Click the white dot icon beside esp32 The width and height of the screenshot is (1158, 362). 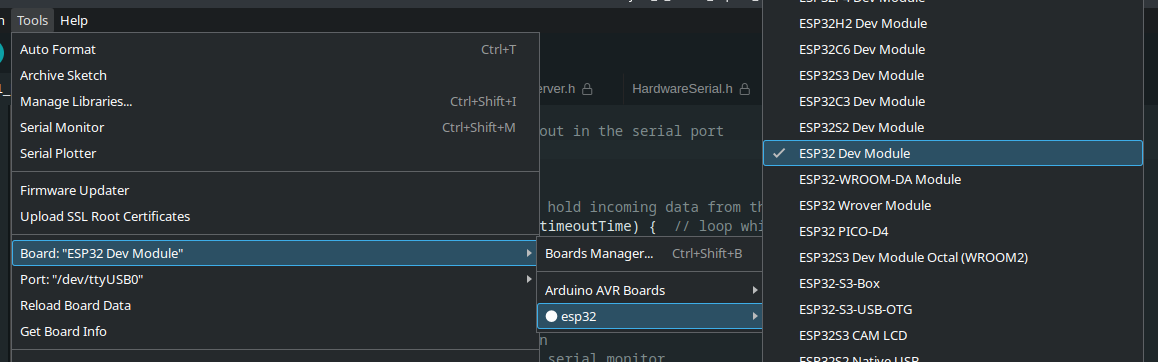(x=551, y=316)
